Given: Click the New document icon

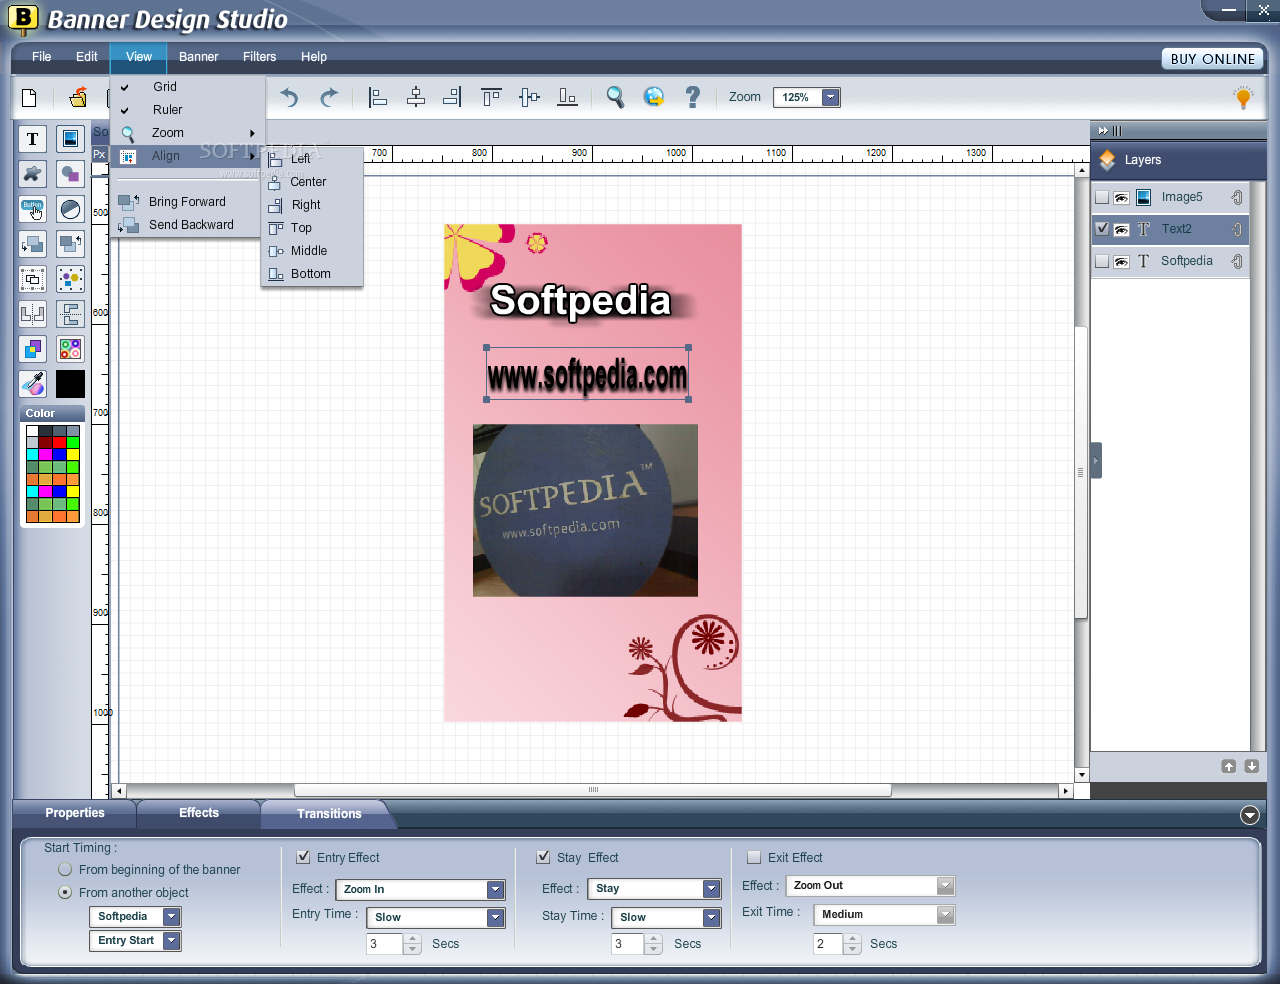Looking at the screenshot, I should coord(29,97).
